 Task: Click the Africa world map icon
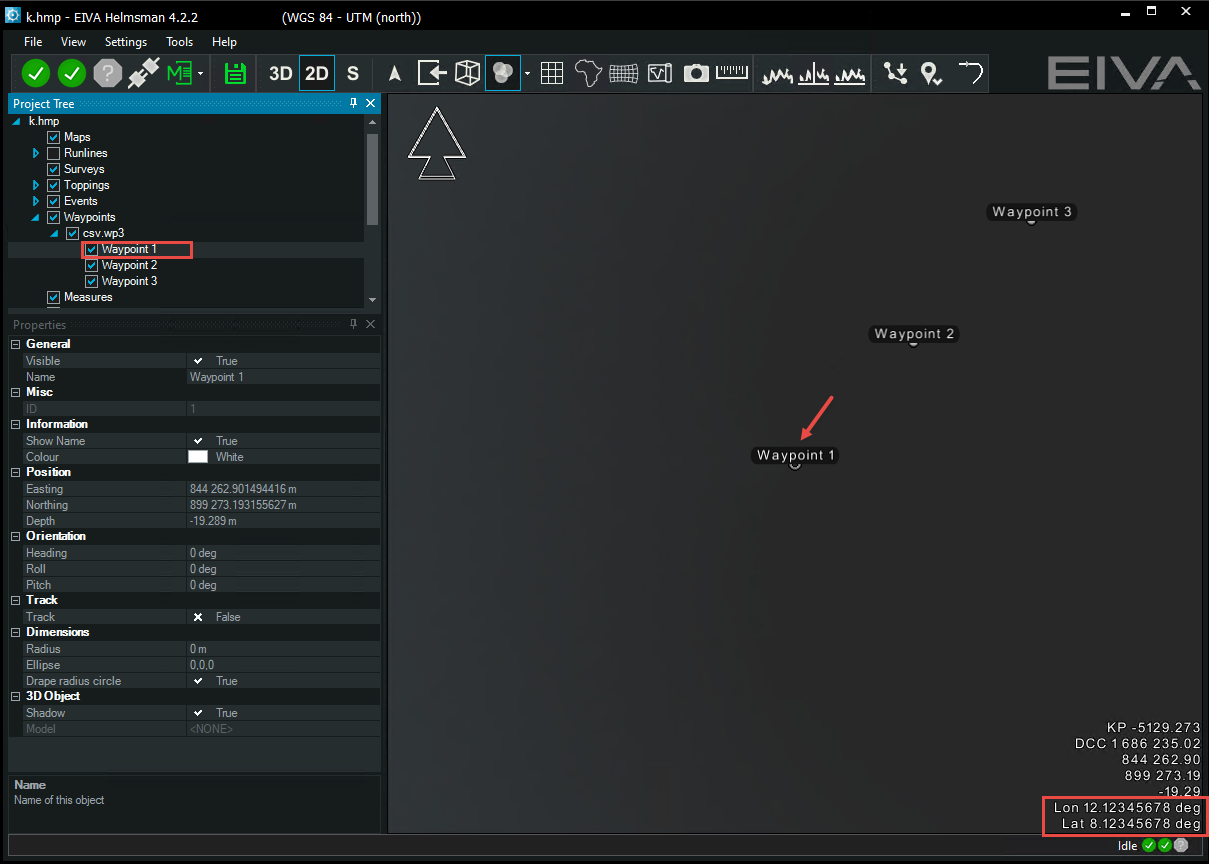click(588, 73)
